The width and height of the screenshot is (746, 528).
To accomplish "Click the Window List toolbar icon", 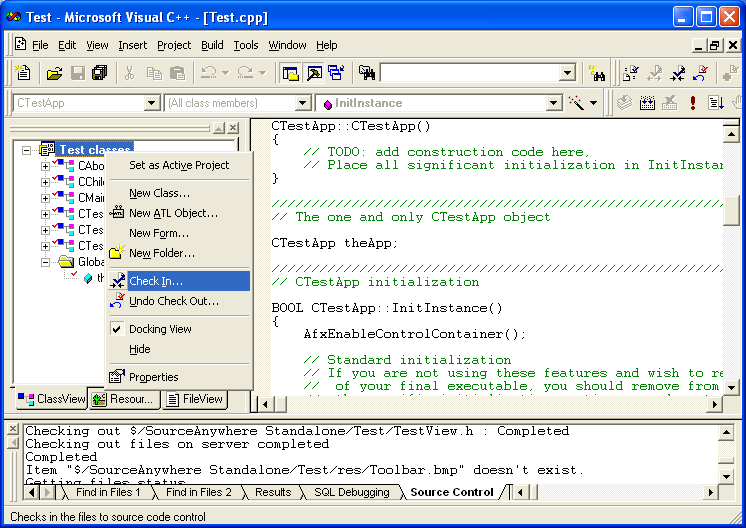I will pyautogui.click(x=336, y=73).
